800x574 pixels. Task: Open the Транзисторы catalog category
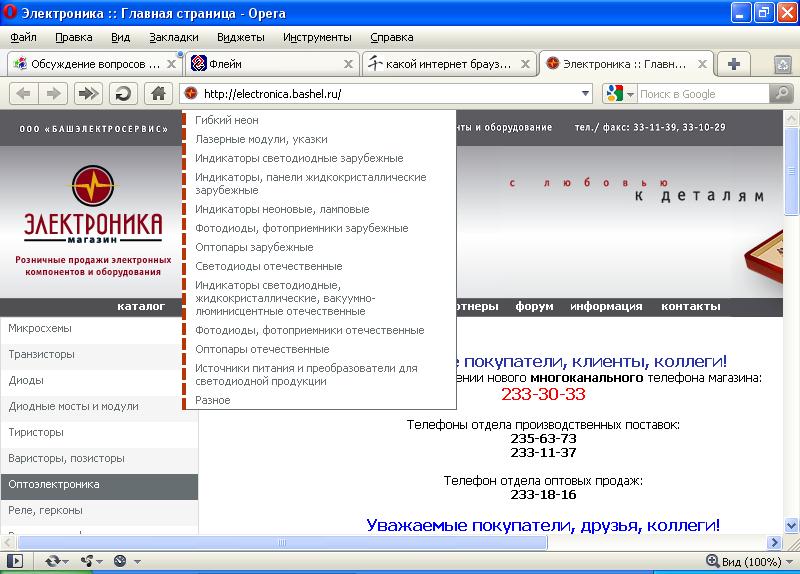(x=99, y=355)
